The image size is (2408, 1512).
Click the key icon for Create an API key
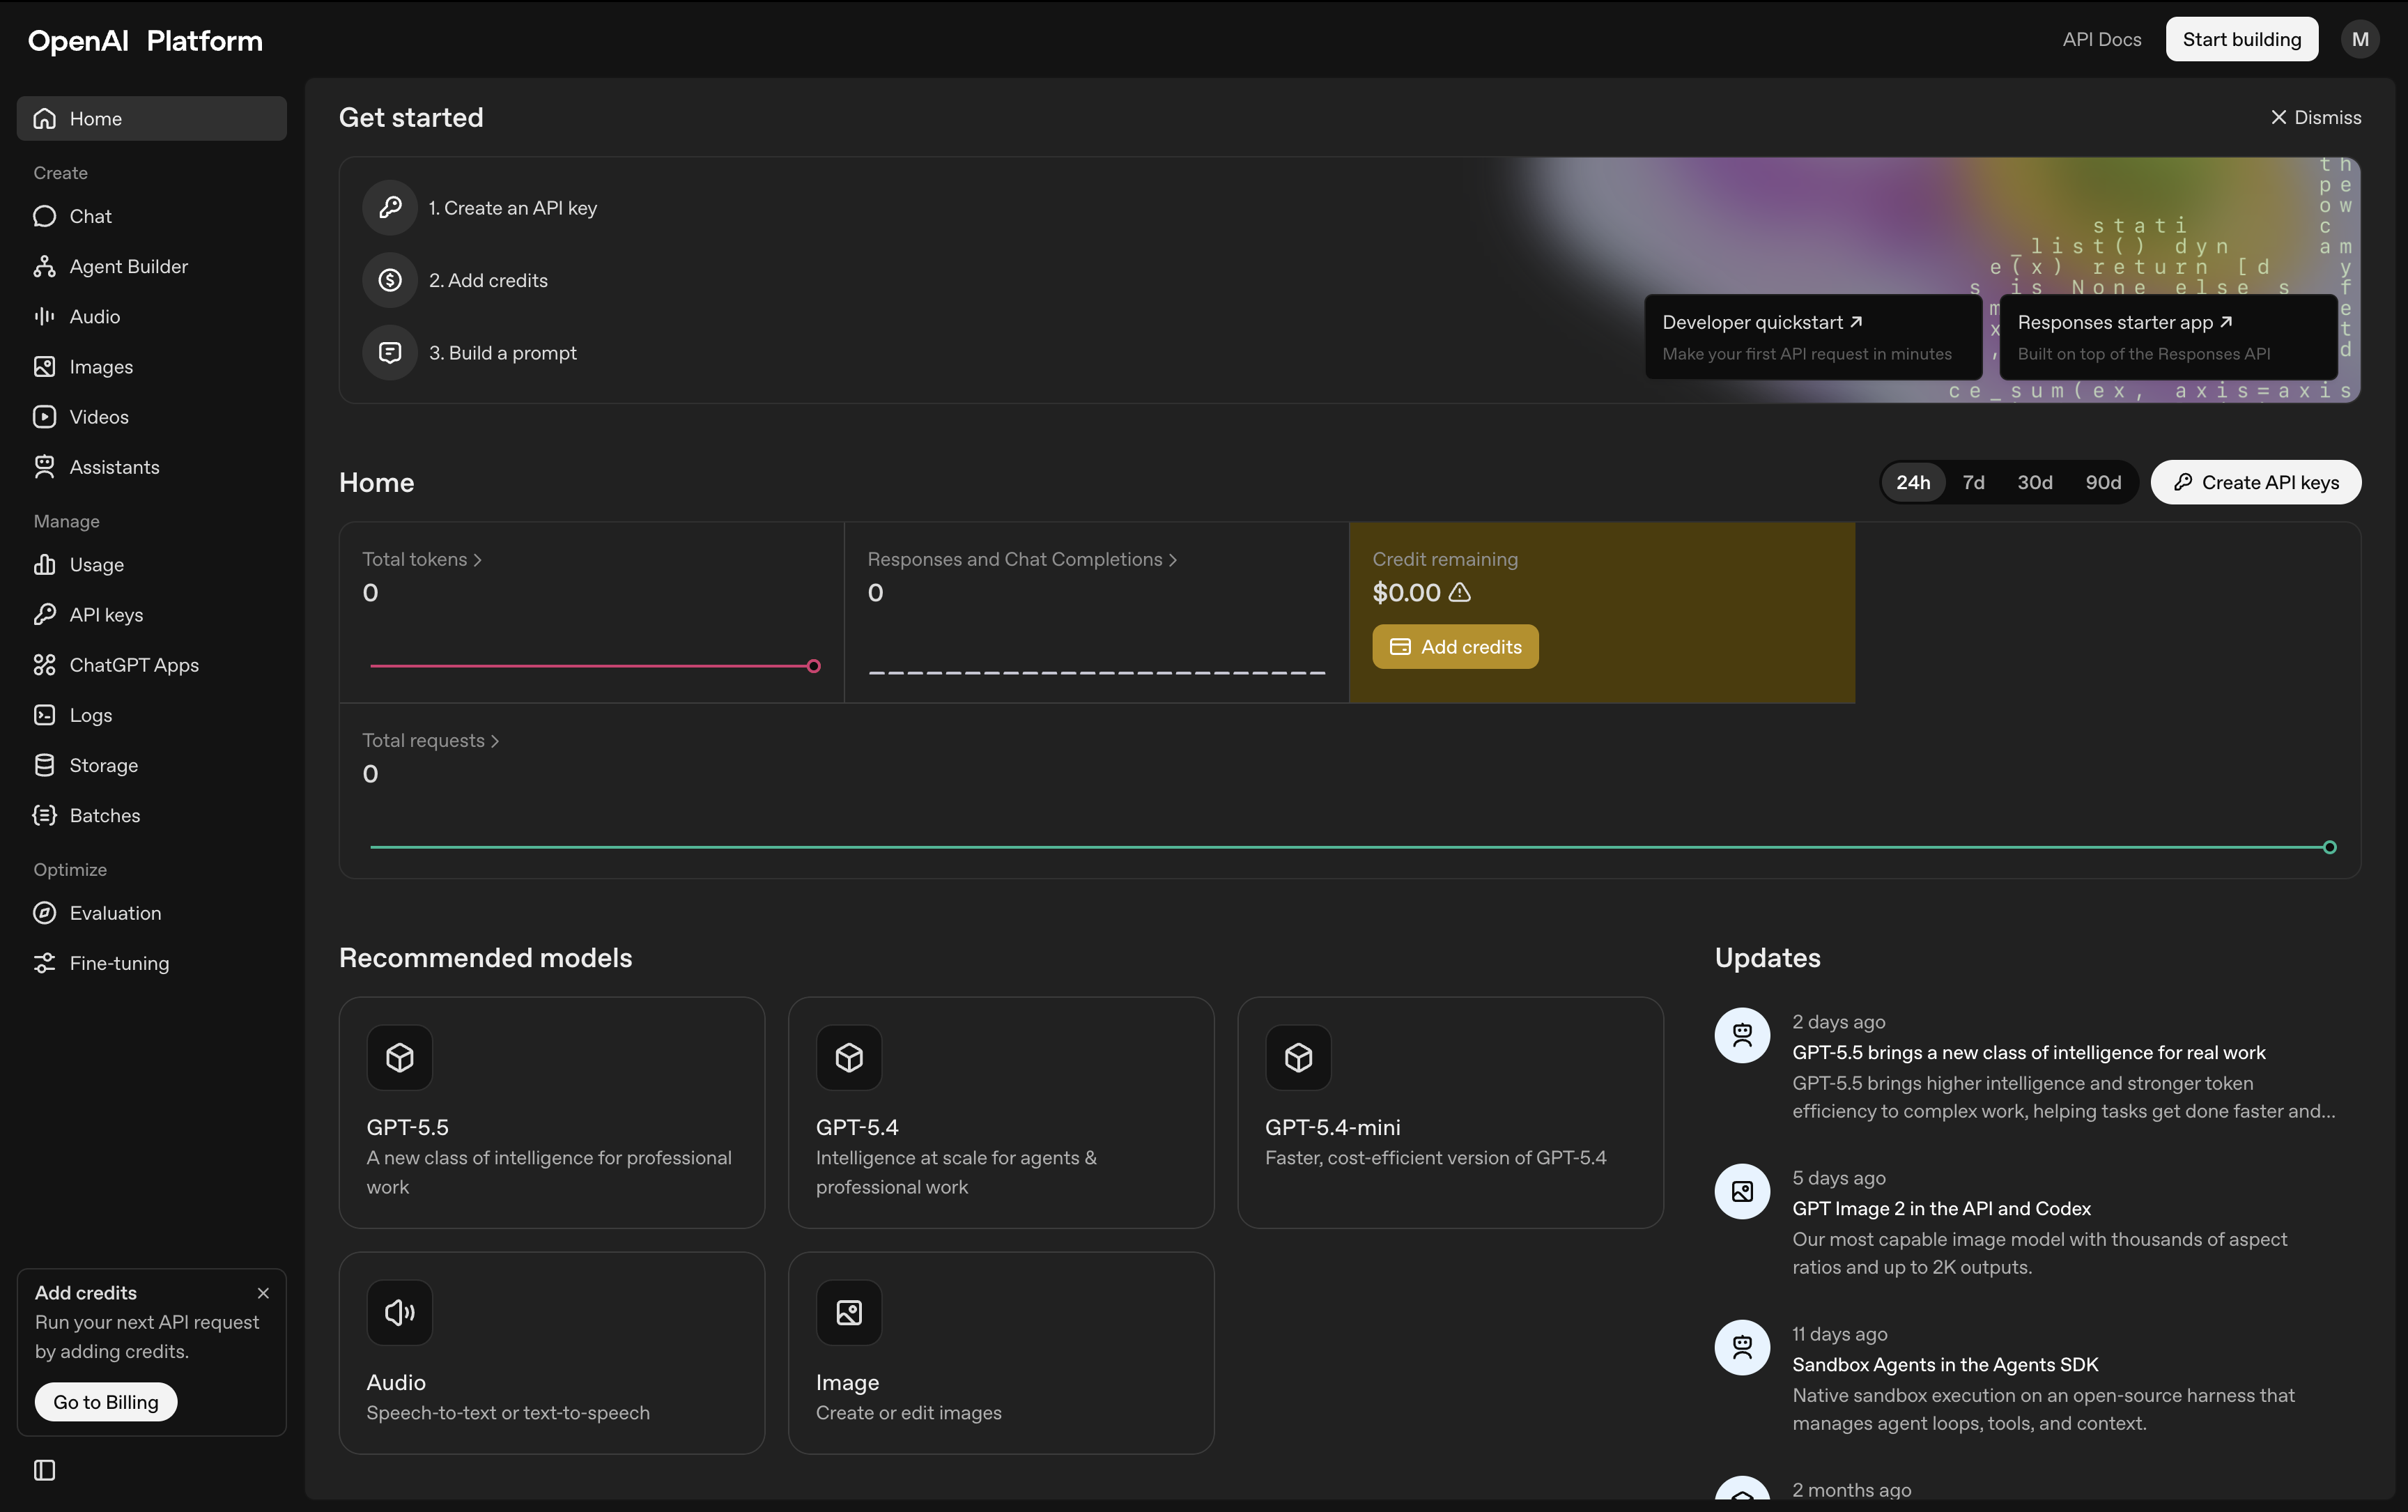point(390,207)
